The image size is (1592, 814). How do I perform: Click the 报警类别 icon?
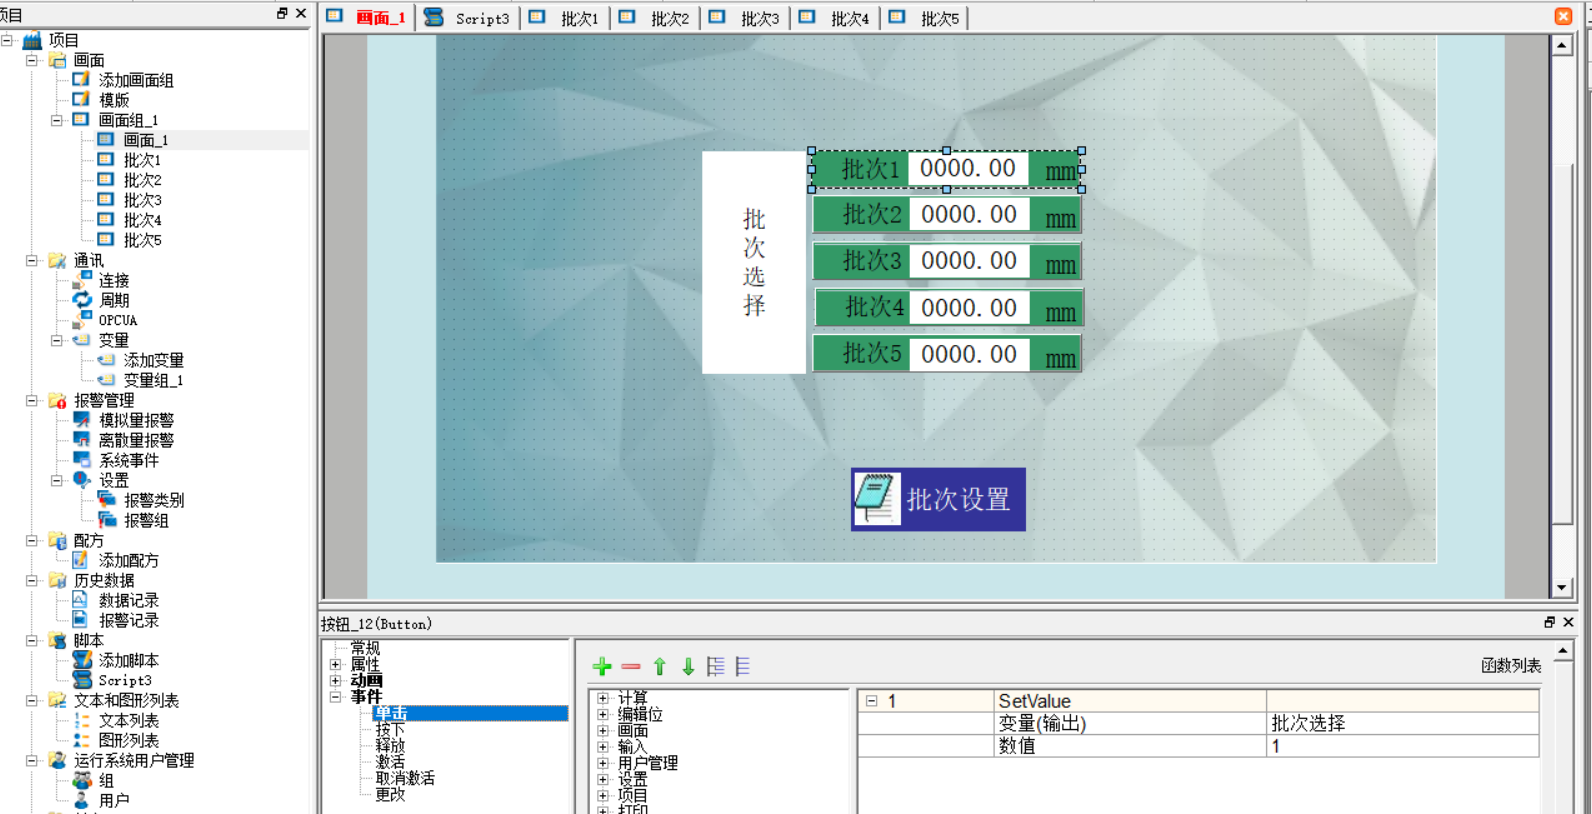[x=107, y=500]
